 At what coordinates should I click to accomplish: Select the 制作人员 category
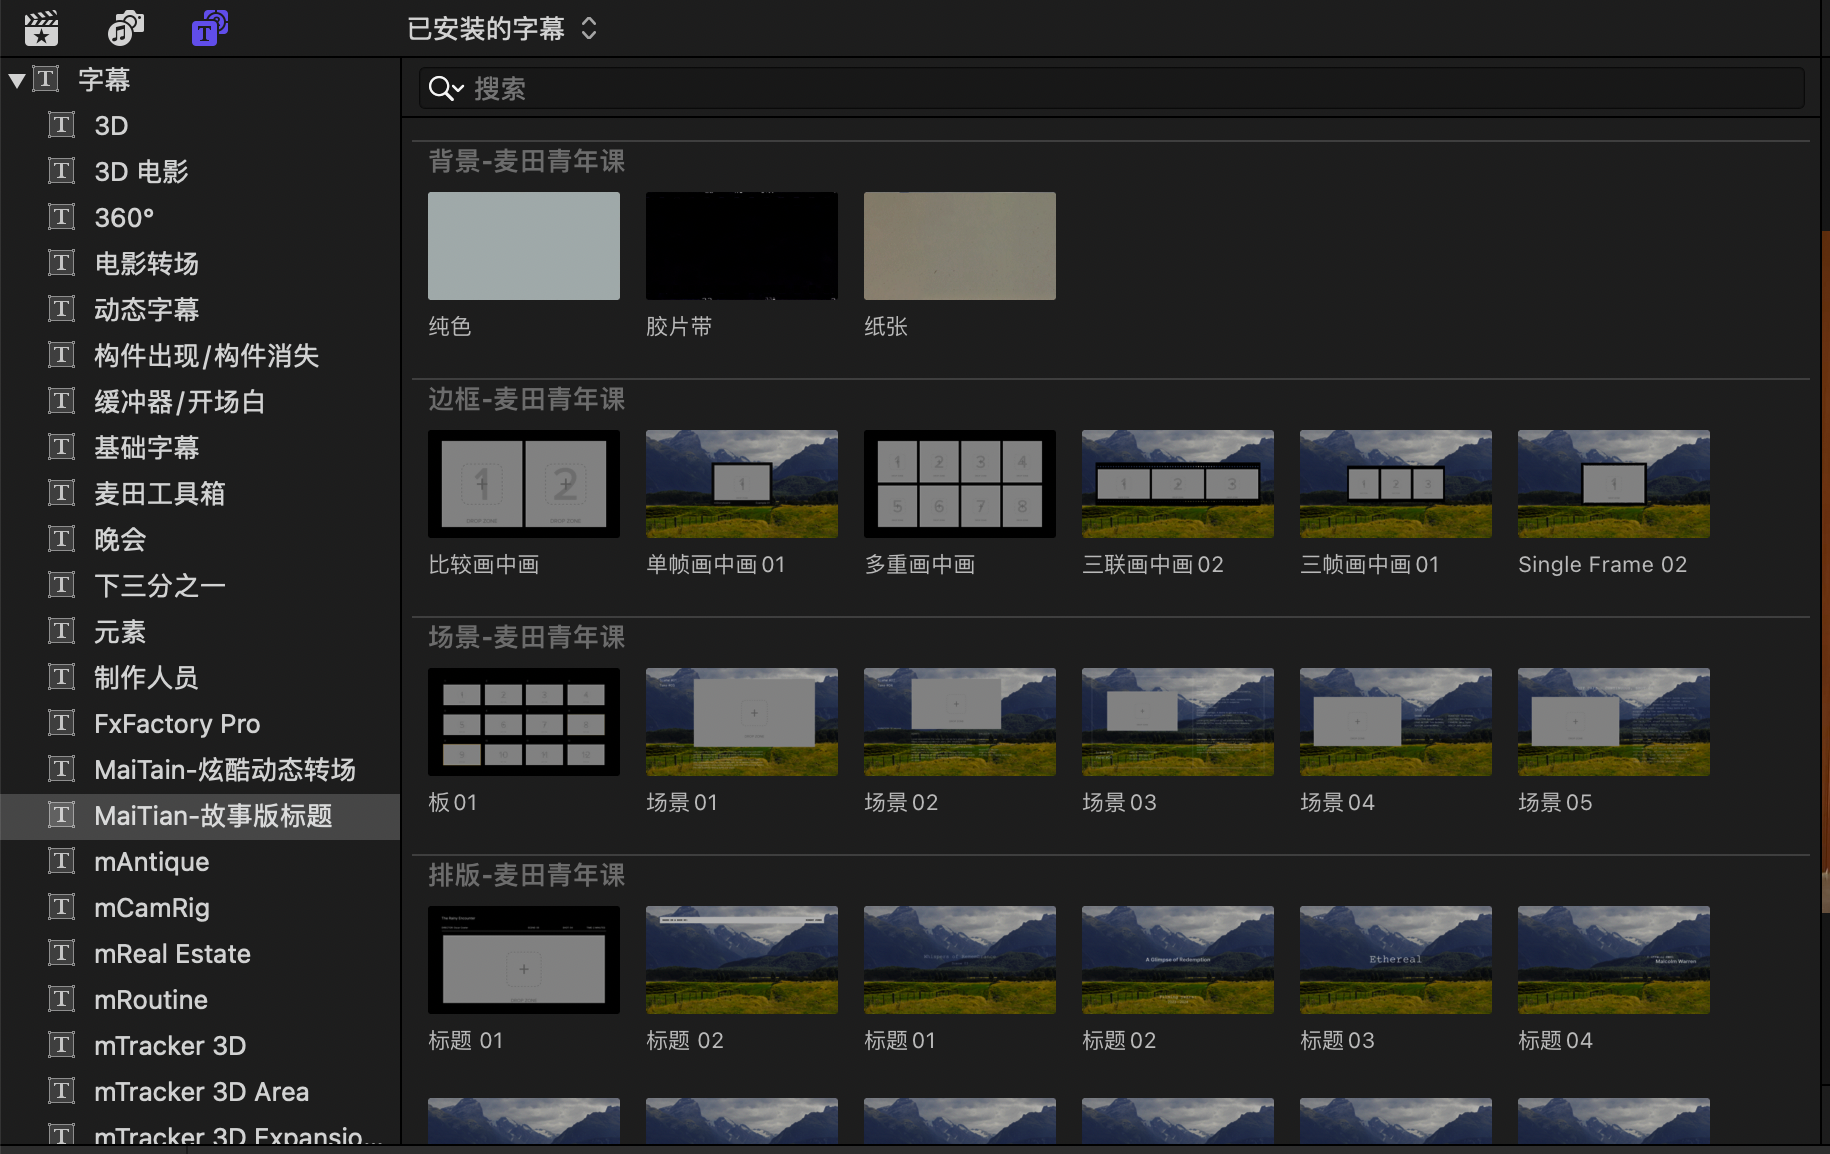[200, 678]
